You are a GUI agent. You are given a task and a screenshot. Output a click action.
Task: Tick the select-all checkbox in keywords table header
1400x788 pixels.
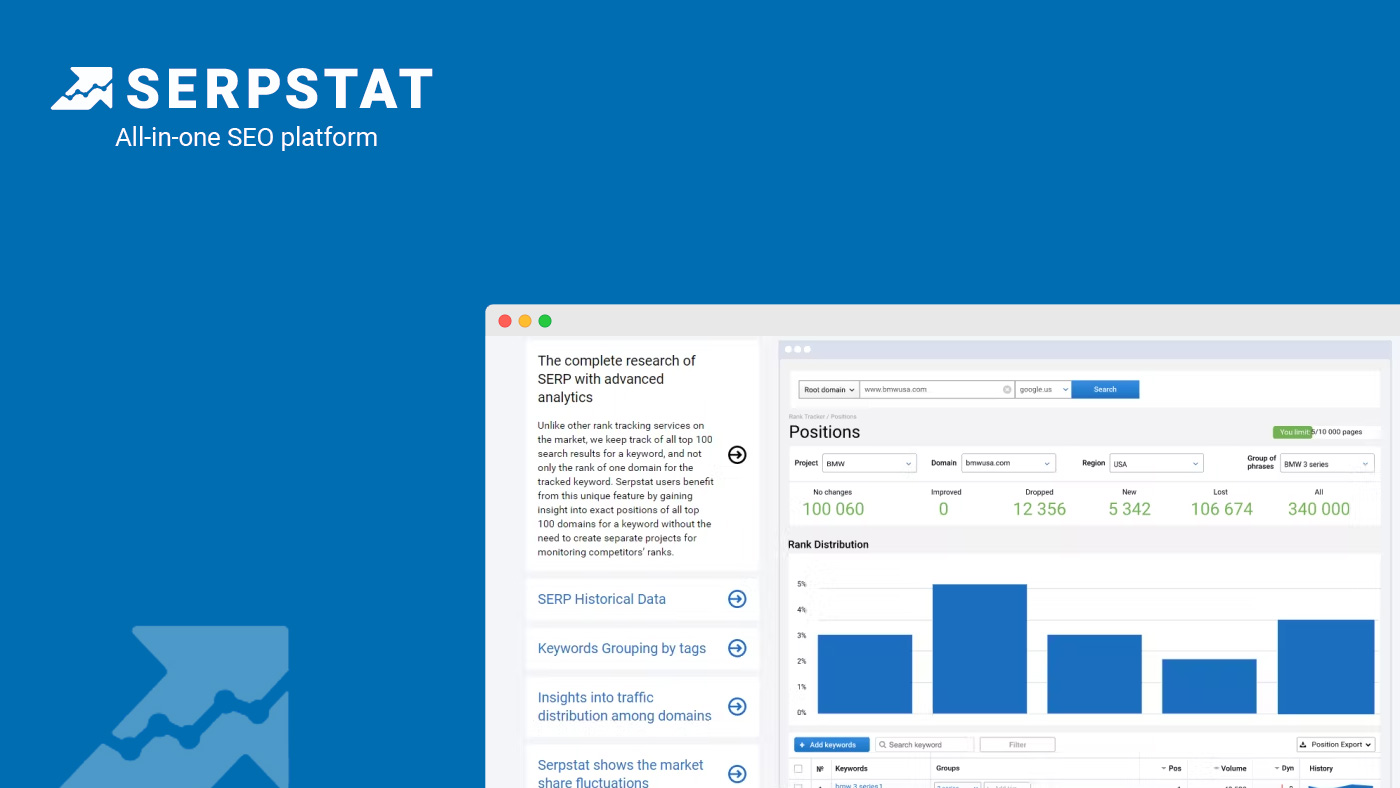click(x=798, y=769)
